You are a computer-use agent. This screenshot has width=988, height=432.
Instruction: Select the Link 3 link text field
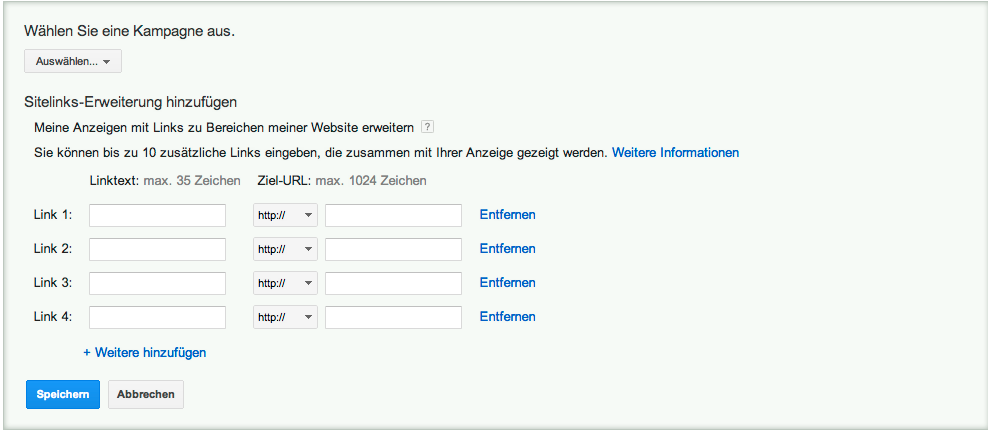pyautogui.click(x=157, y=283)
